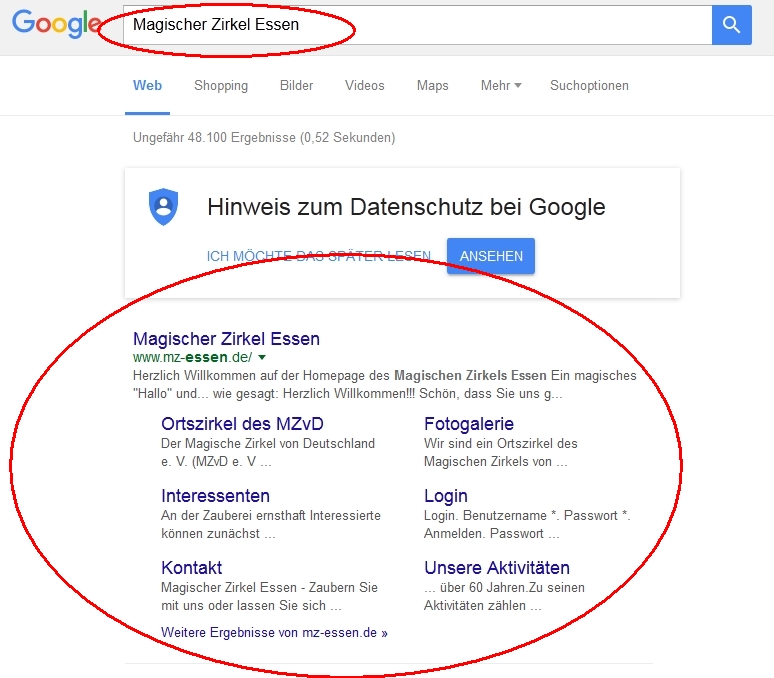Screen dimensions: 774x678
Task: Click snippet 'Magischer Zirkel Essen - Zaubern Sie'
Action: pyautogui.click(x=269, y=587)
